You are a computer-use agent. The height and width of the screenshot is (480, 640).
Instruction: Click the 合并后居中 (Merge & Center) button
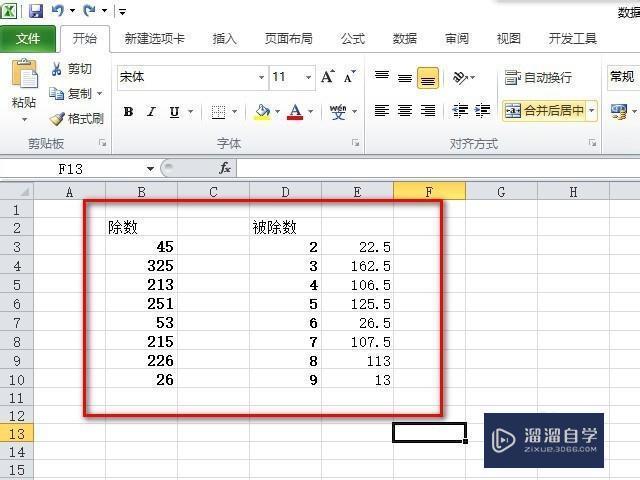(544, 111)
